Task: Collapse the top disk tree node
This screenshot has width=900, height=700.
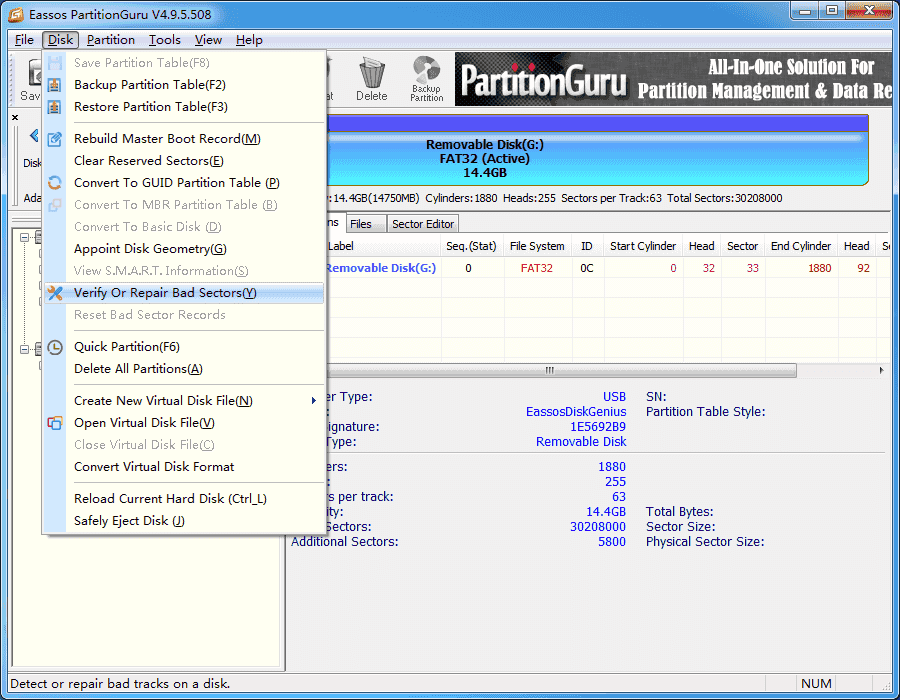Action: pyautogui.click(x=25, y=237)
